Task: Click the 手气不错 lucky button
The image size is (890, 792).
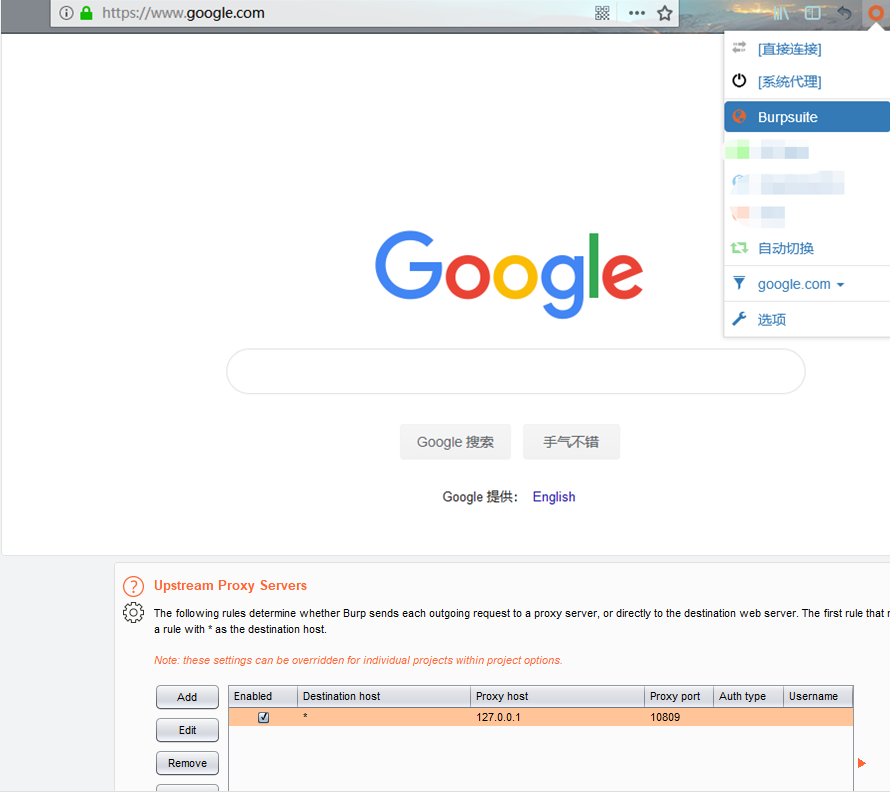Action: coord(571,442)
